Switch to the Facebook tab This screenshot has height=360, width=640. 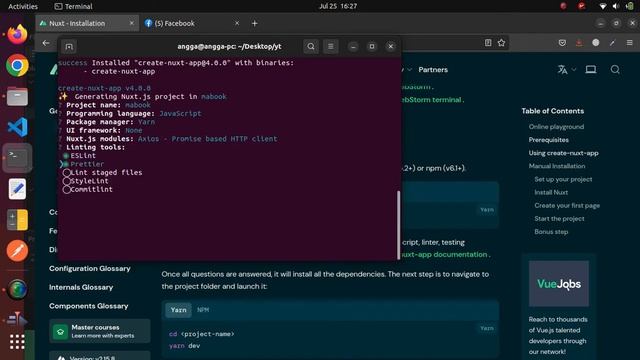[191, 24]
